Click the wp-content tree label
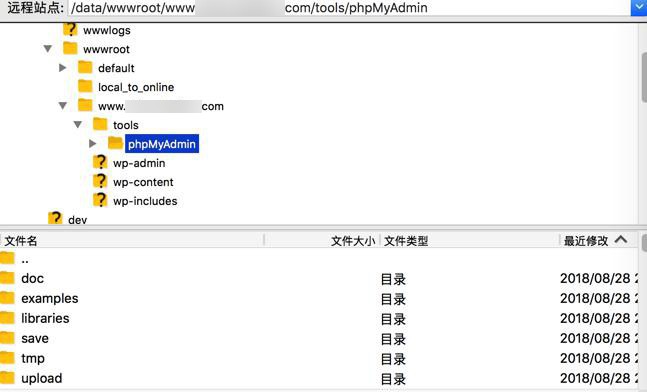 coord(143,182)
